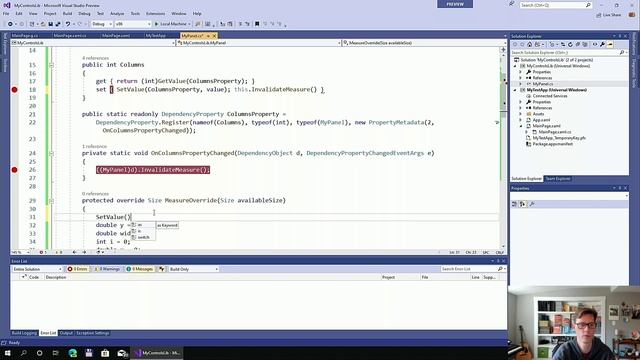Click the Local Machine start button
Image resolution: width=640 pixels, height=360 pixels.
tap(171, 24)
